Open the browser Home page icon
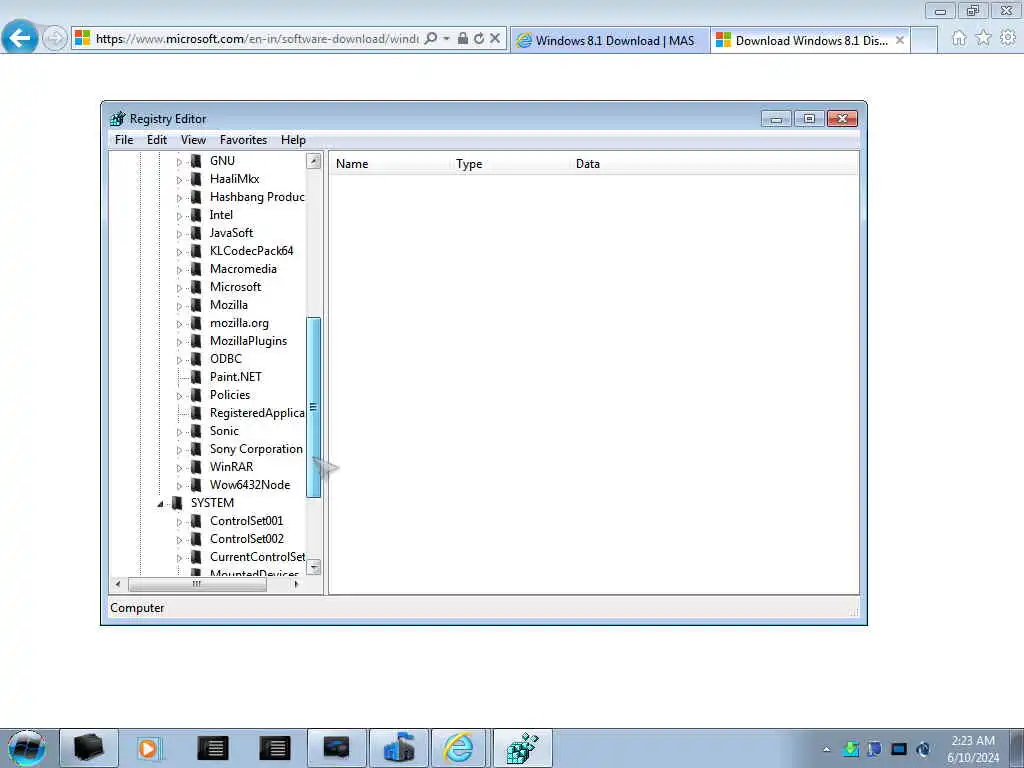1024x768 pixels. pos(959,38)
